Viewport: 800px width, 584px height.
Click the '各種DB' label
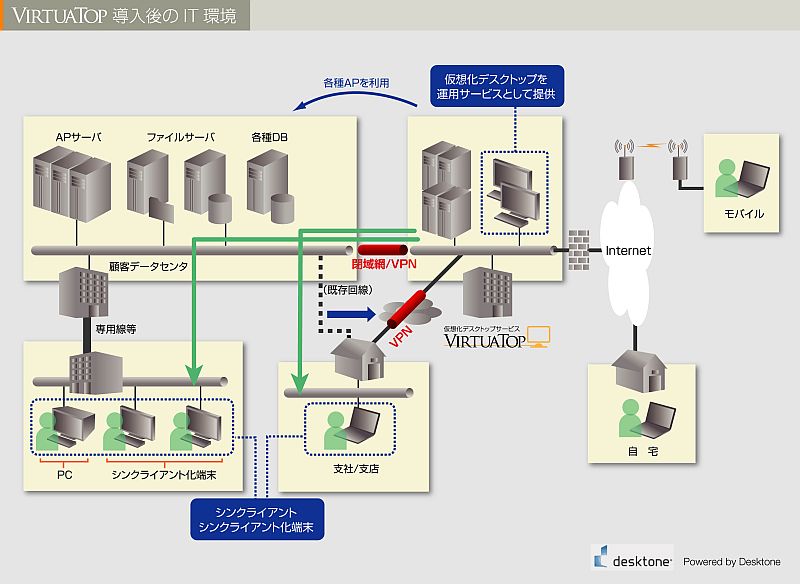tap(269, 137)
